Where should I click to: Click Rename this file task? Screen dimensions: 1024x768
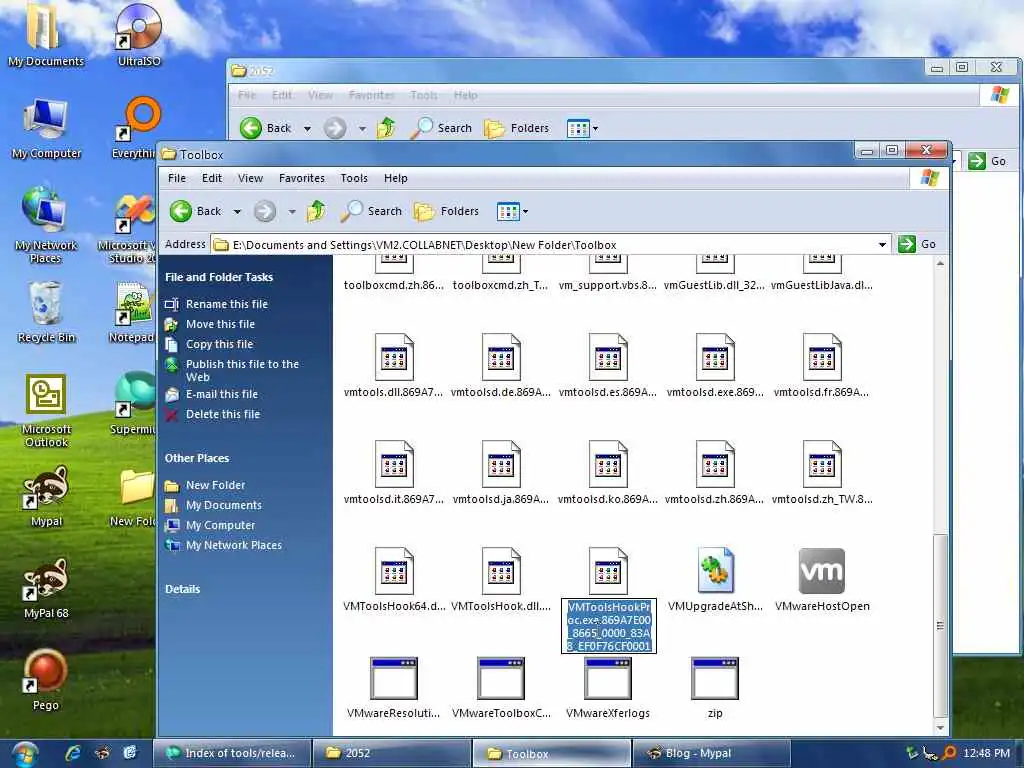tap(227, 304)
